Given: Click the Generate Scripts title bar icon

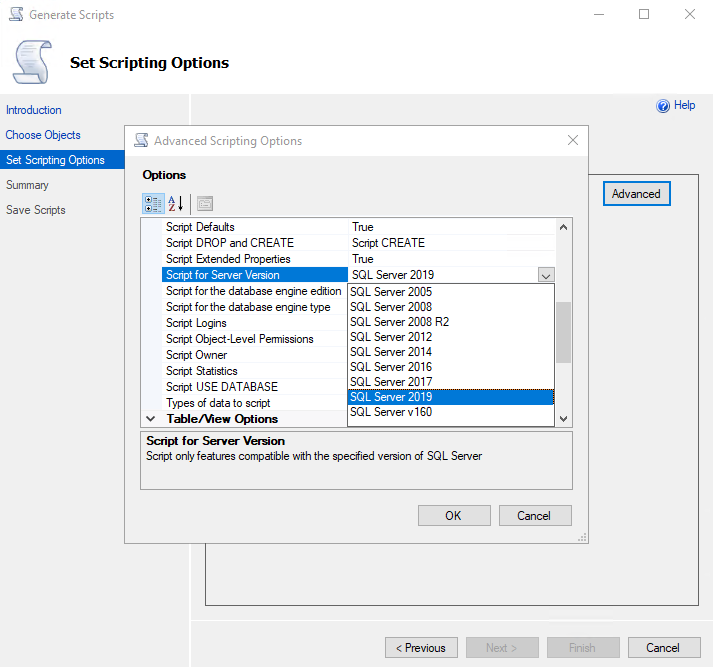Looking at the screenshot, I should tap(16, 14).
